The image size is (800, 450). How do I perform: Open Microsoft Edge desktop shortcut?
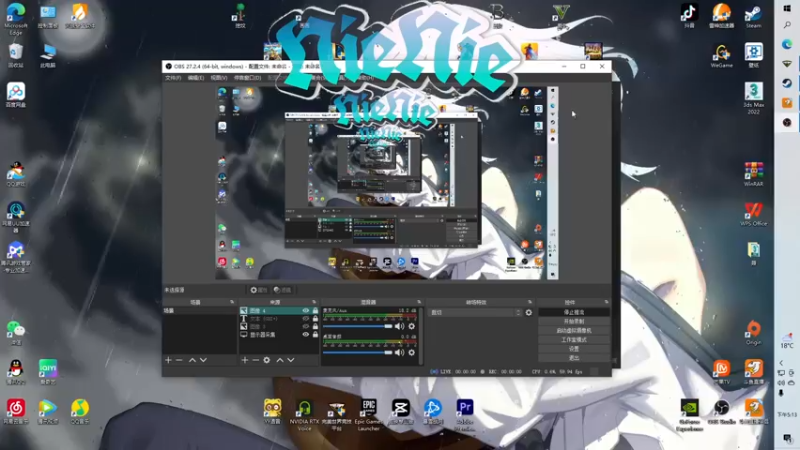coord(16,19)
